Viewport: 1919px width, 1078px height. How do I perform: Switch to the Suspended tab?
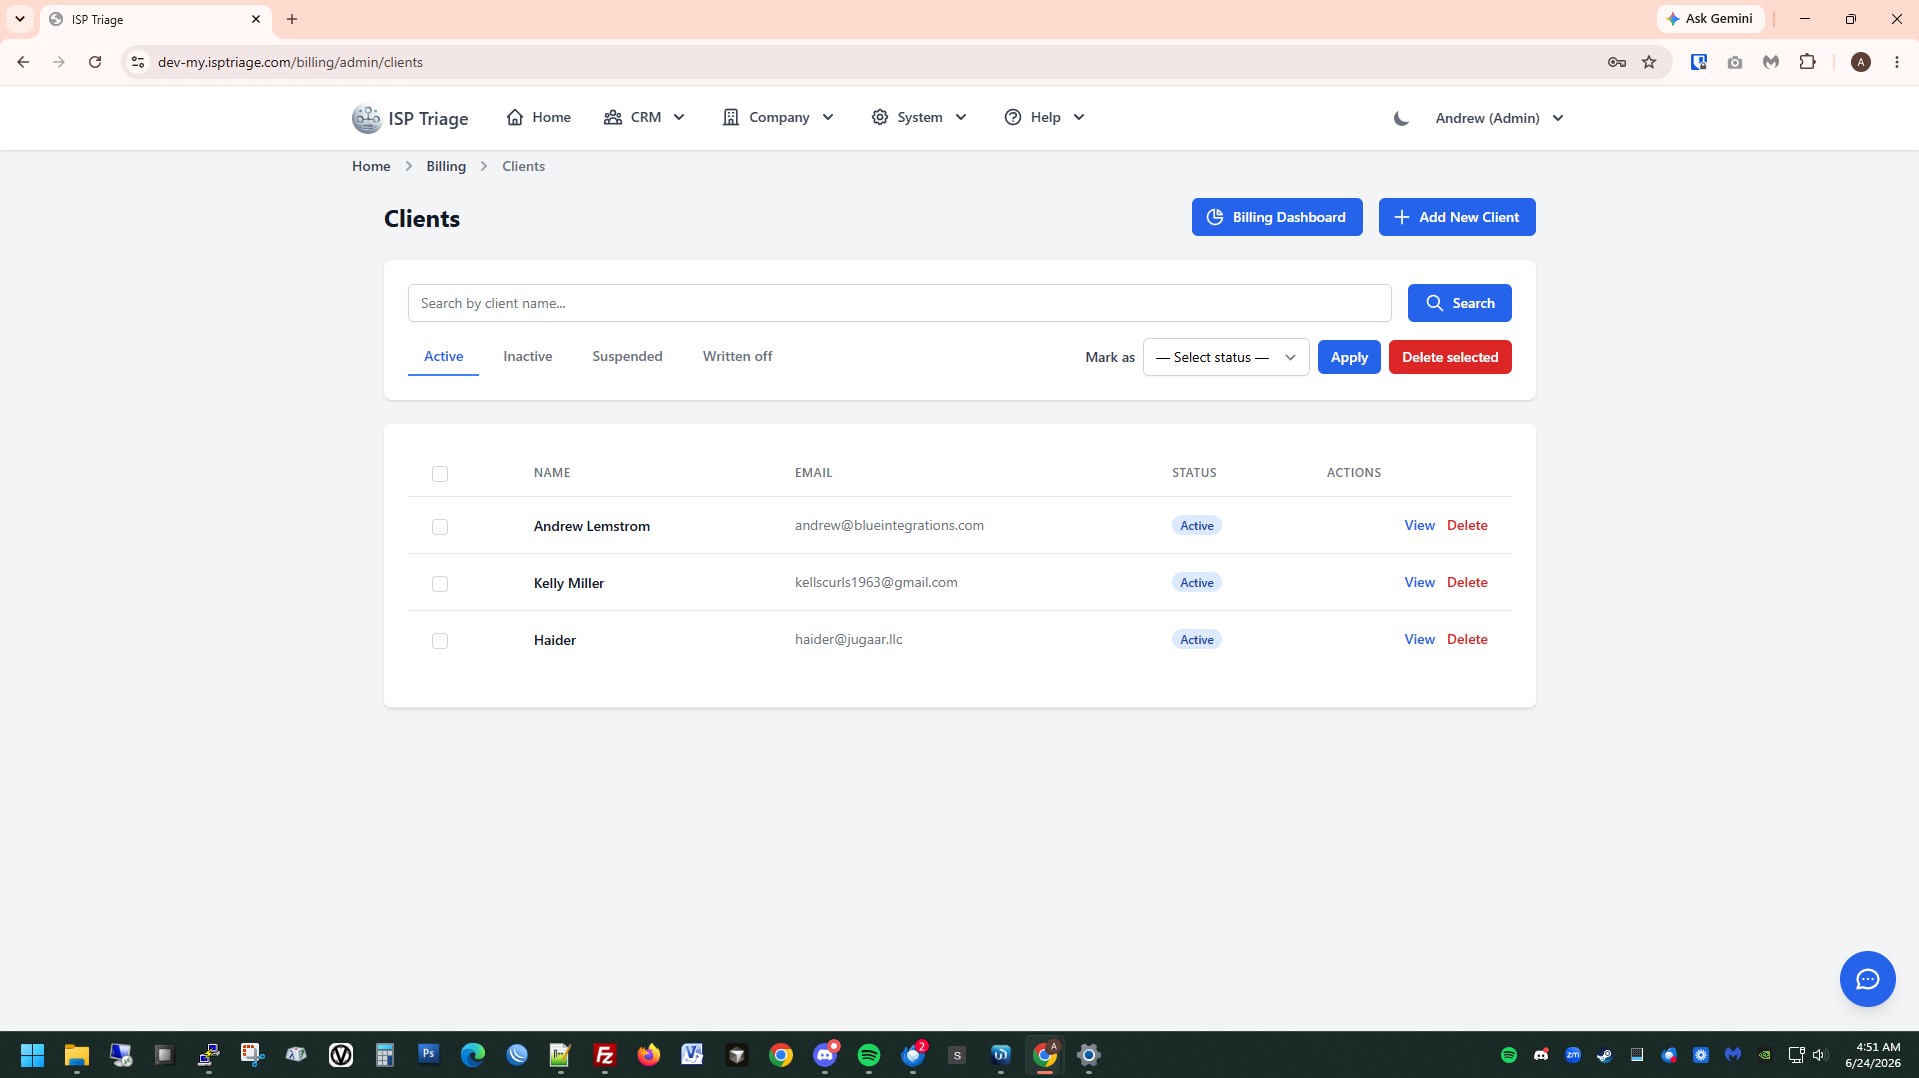point(627,357)
